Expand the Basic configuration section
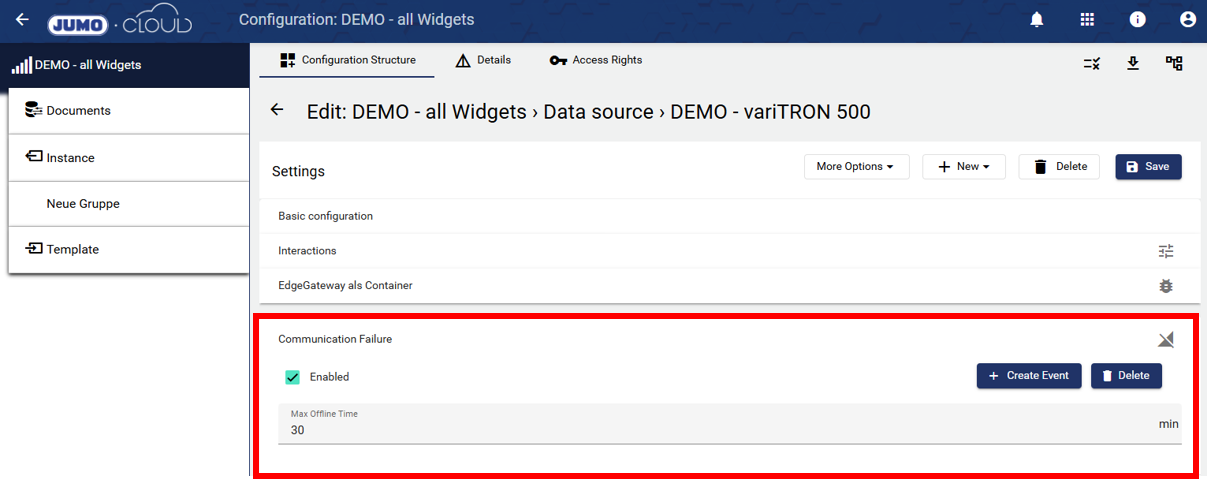Image resolution: width=1207 pixels, height=482 pixels. coord(325,216)
